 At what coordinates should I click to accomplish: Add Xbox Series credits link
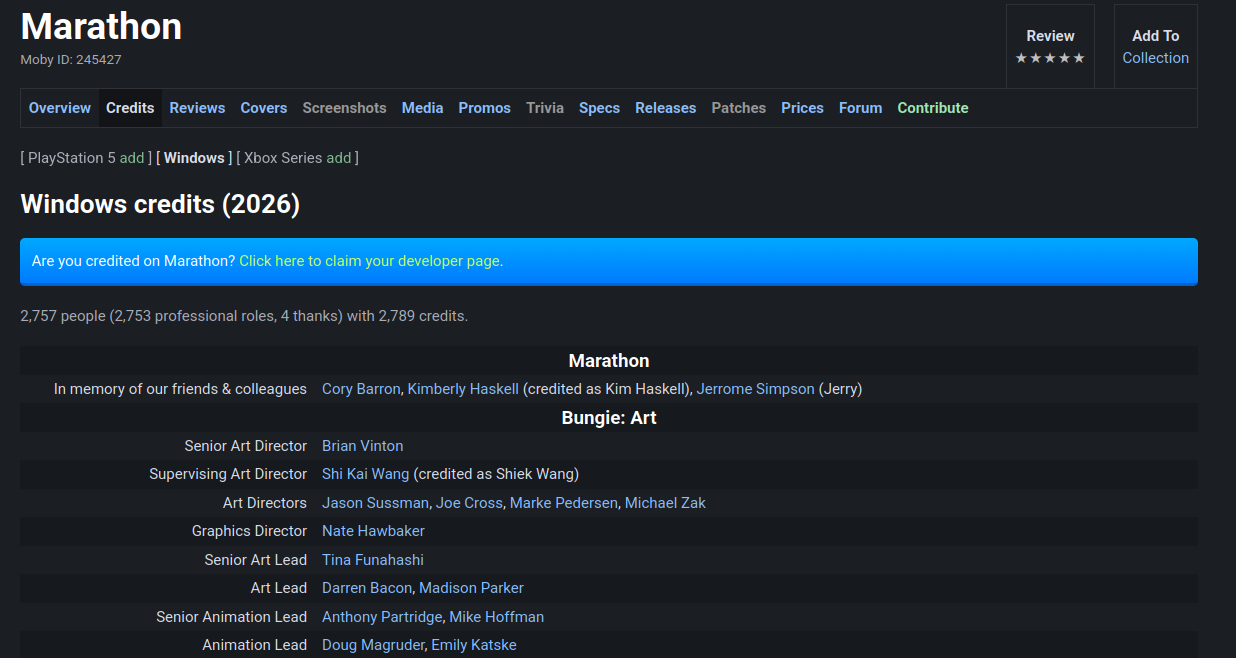(339, 158)
